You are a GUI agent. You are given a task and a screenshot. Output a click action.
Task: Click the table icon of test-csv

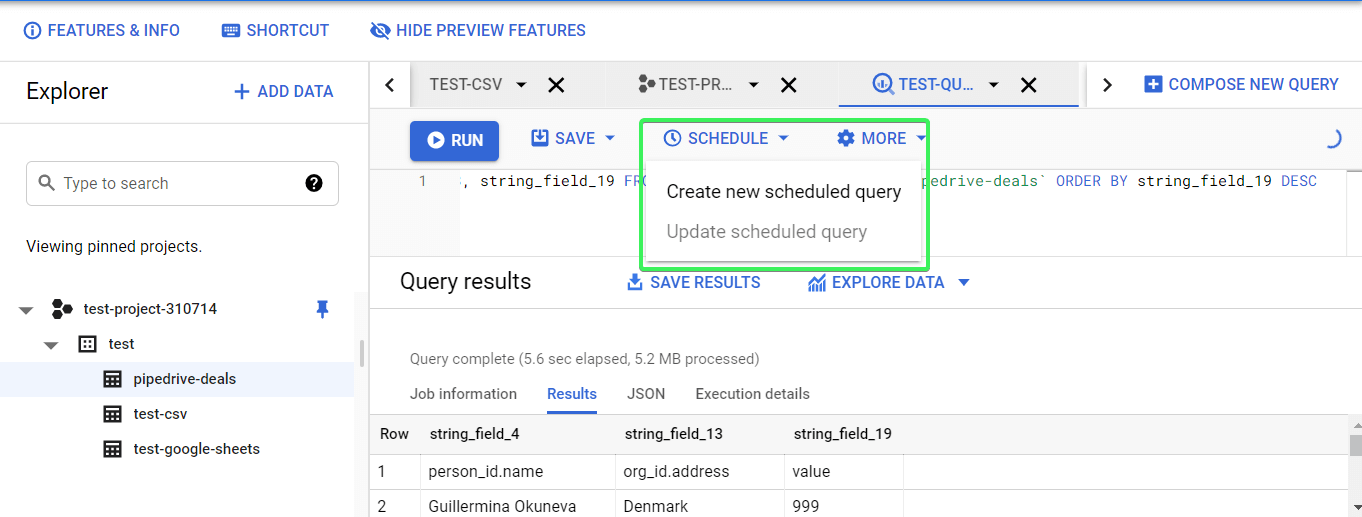(x=112, y=414)
